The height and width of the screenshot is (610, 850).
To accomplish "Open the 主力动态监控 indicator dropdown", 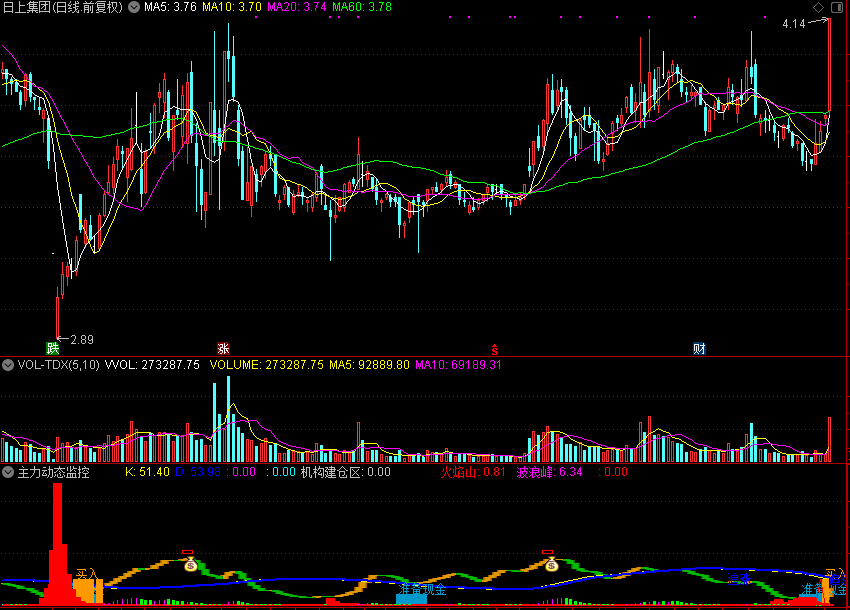I will (x=8, y=472).
